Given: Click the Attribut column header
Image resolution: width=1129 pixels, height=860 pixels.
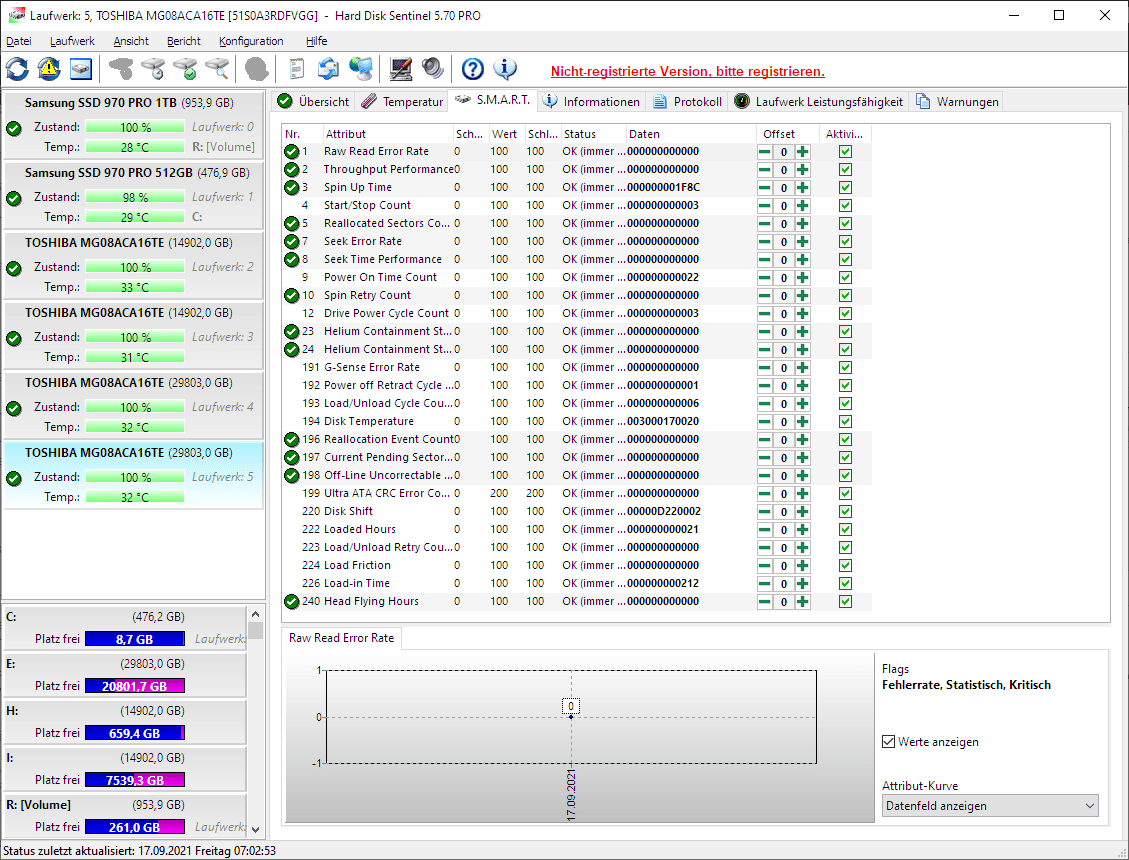Looking at the screenshot, I should coord(387,134).
